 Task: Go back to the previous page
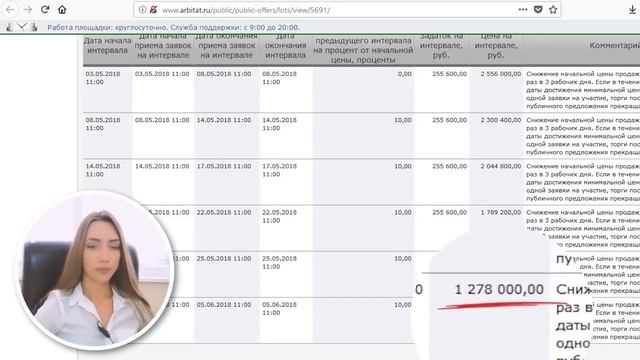coord(11,9)
